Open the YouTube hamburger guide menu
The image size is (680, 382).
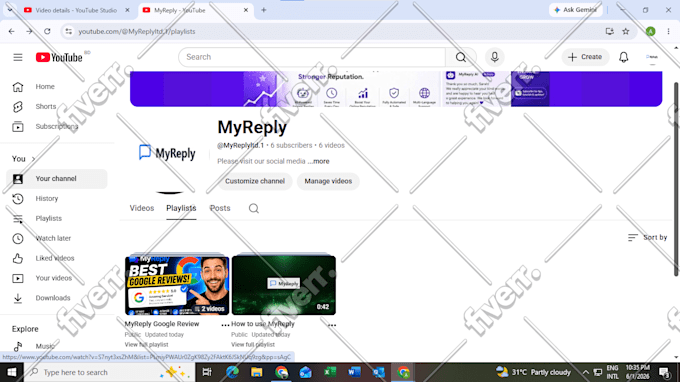[x=18, y=57]
